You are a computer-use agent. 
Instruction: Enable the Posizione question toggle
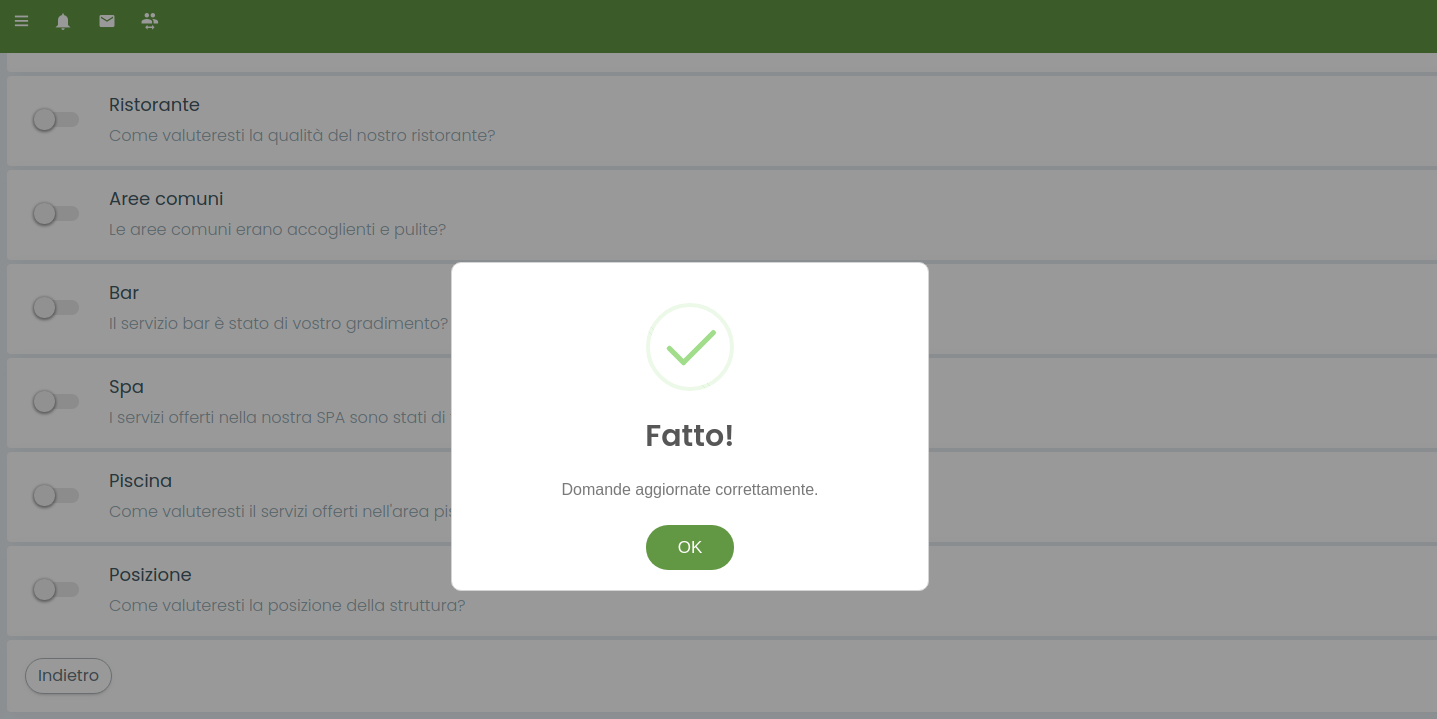pos(55,590)
